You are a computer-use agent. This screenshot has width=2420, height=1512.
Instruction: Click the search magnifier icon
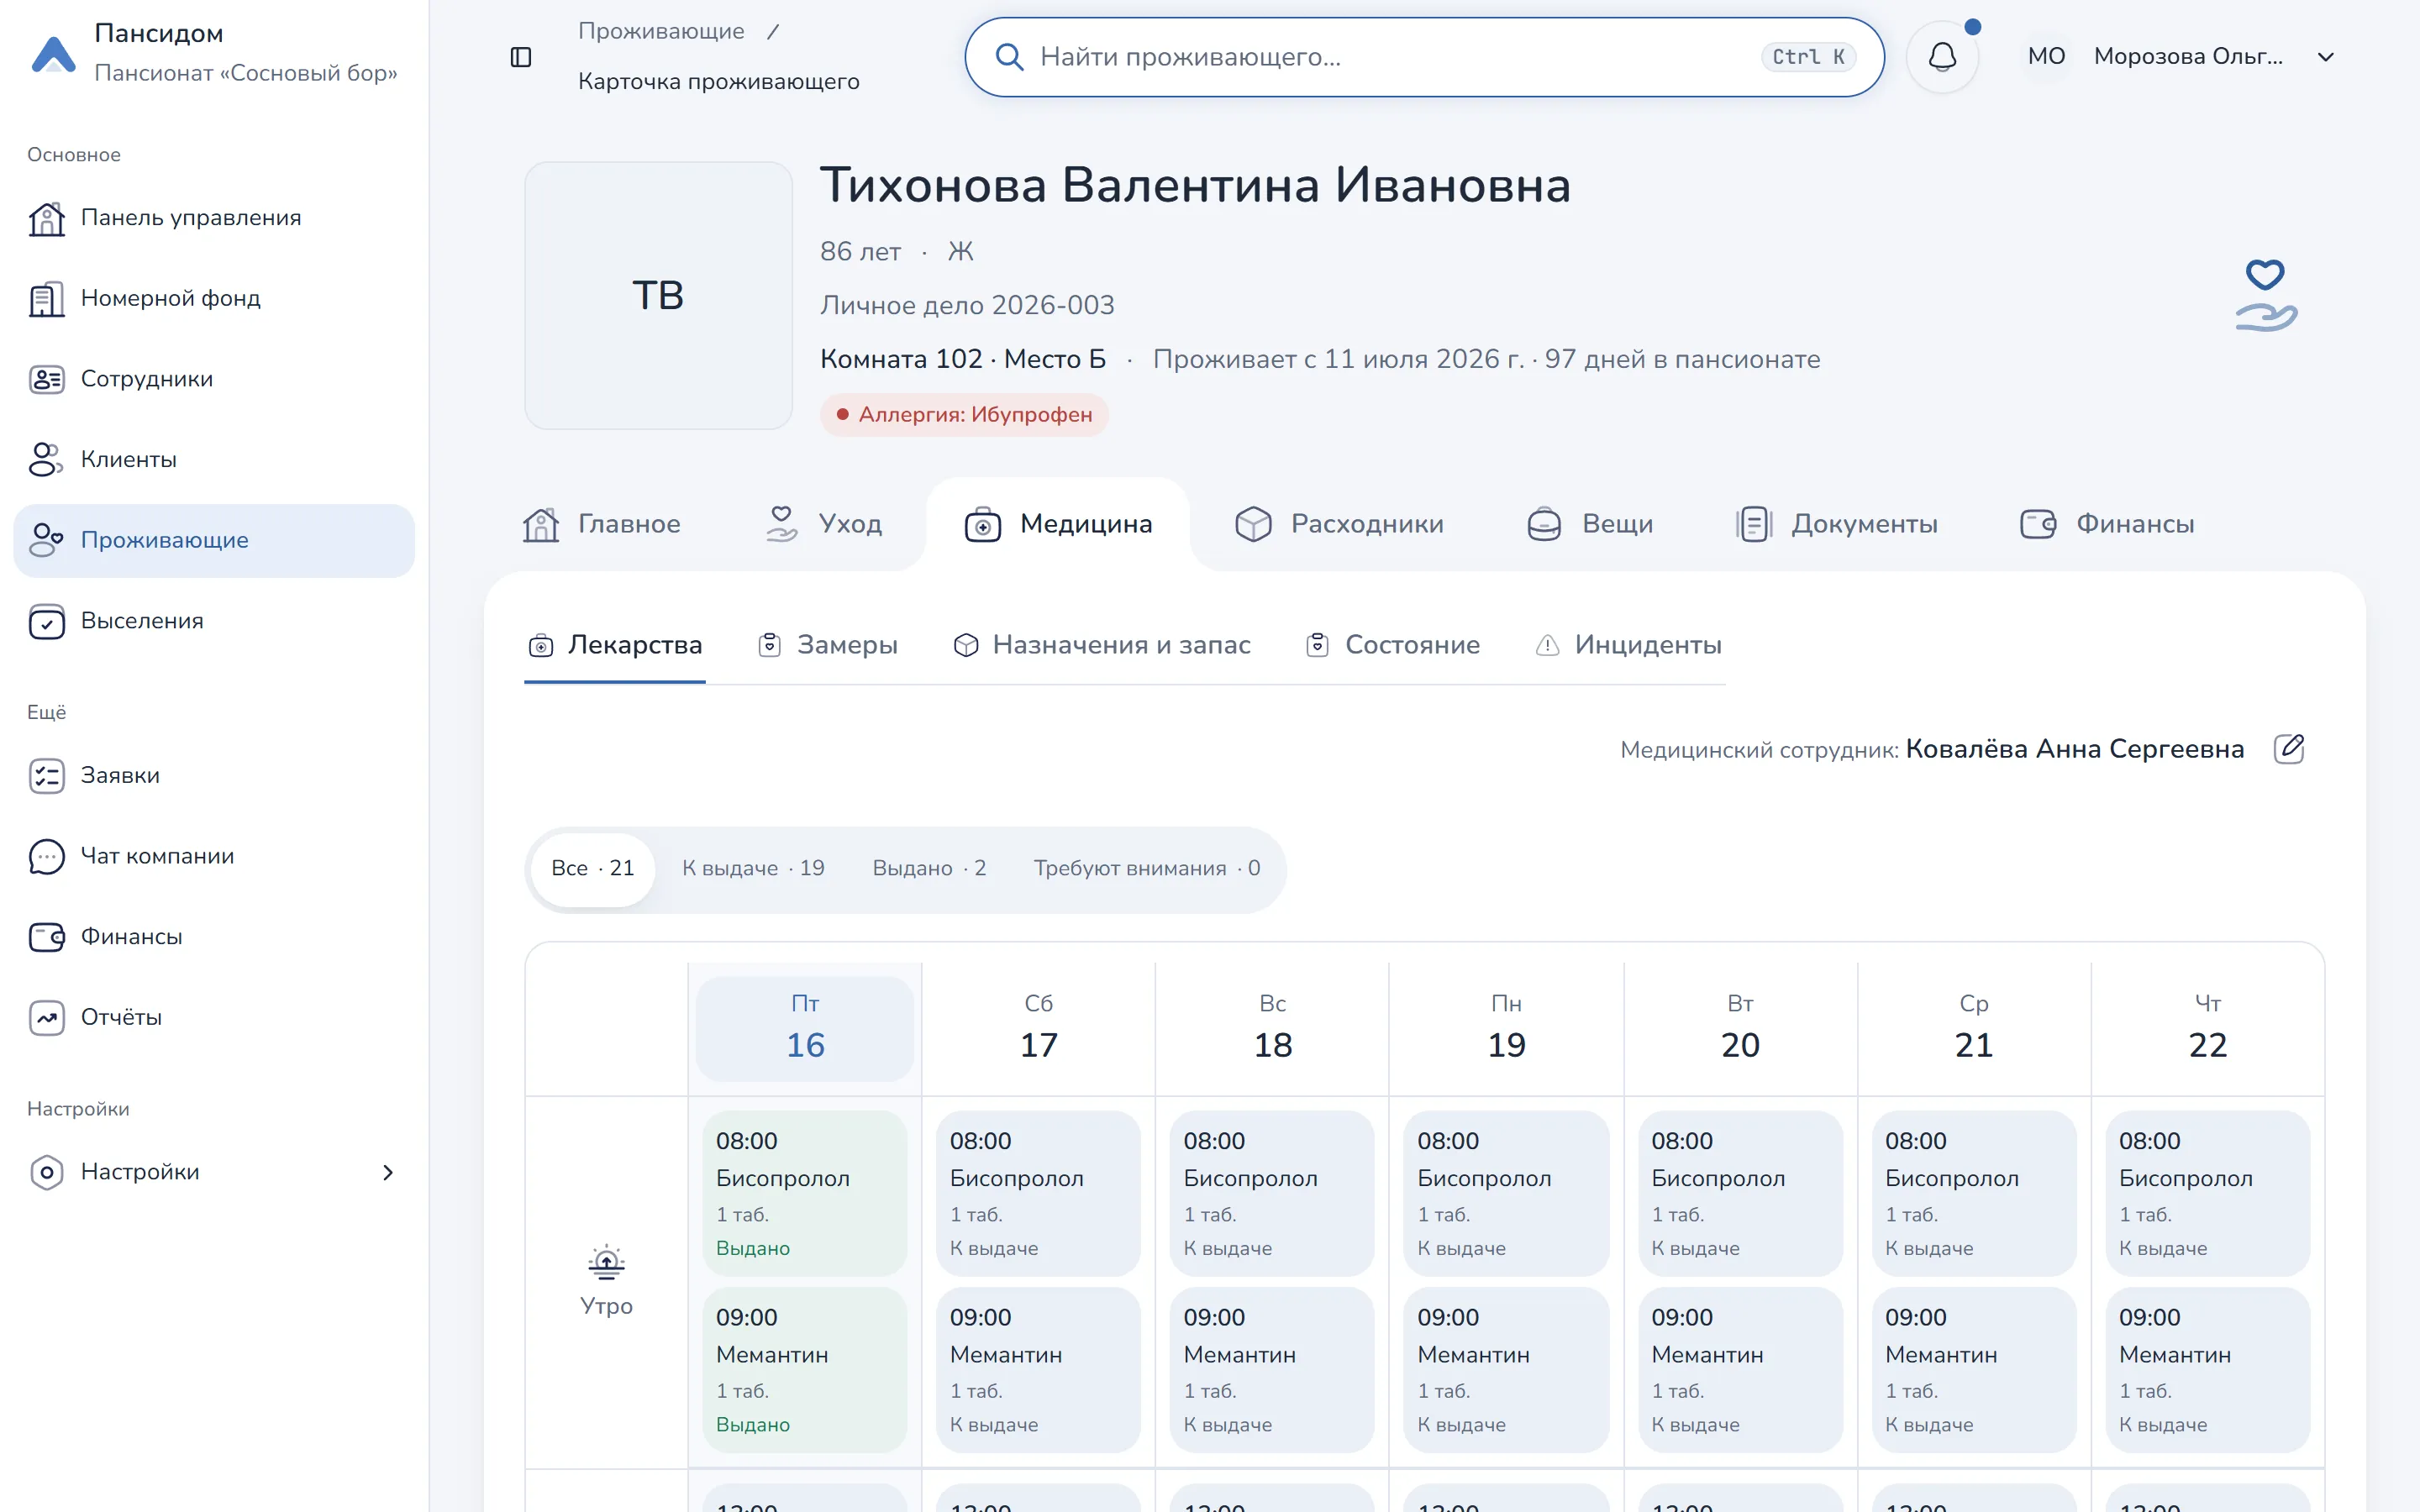1009,57
